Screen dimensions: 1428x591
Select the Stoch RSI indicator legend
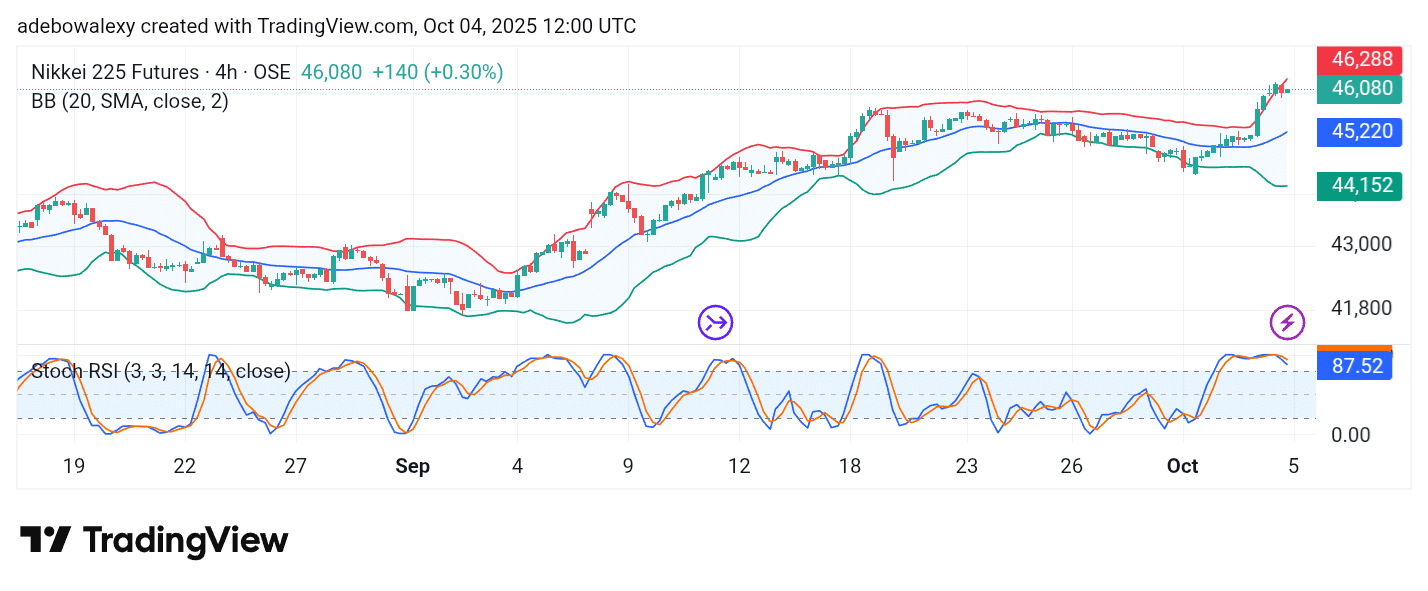coord(161,371)
